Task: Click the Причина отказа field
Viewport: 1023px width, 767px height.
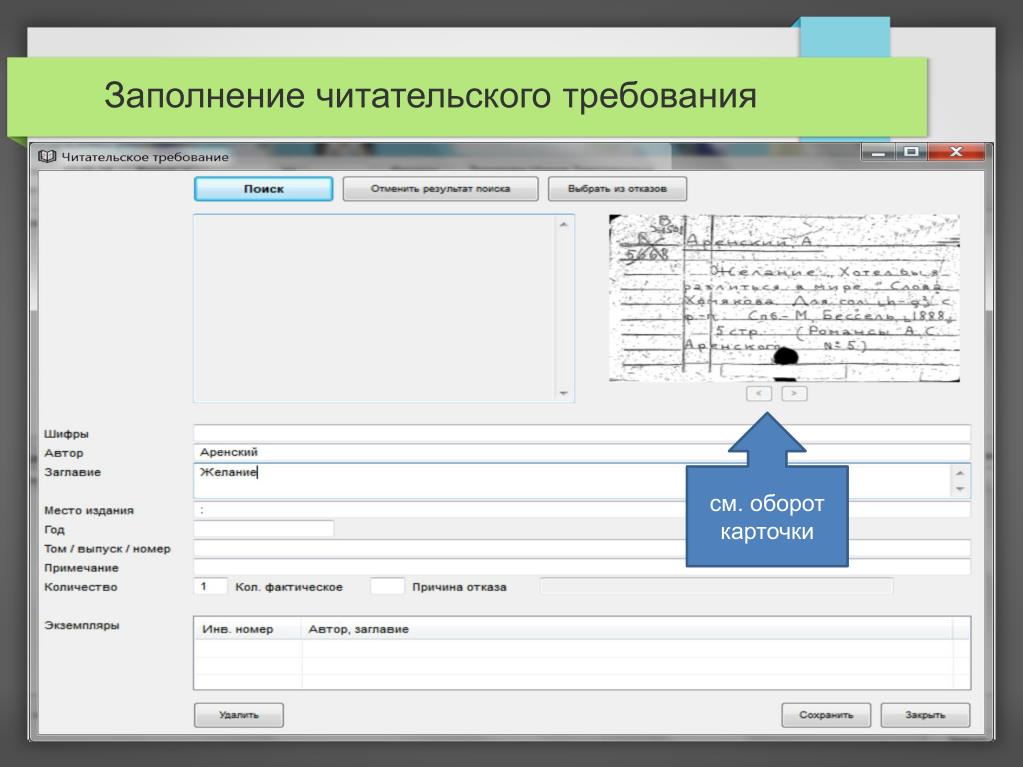Action: (716, 586)
